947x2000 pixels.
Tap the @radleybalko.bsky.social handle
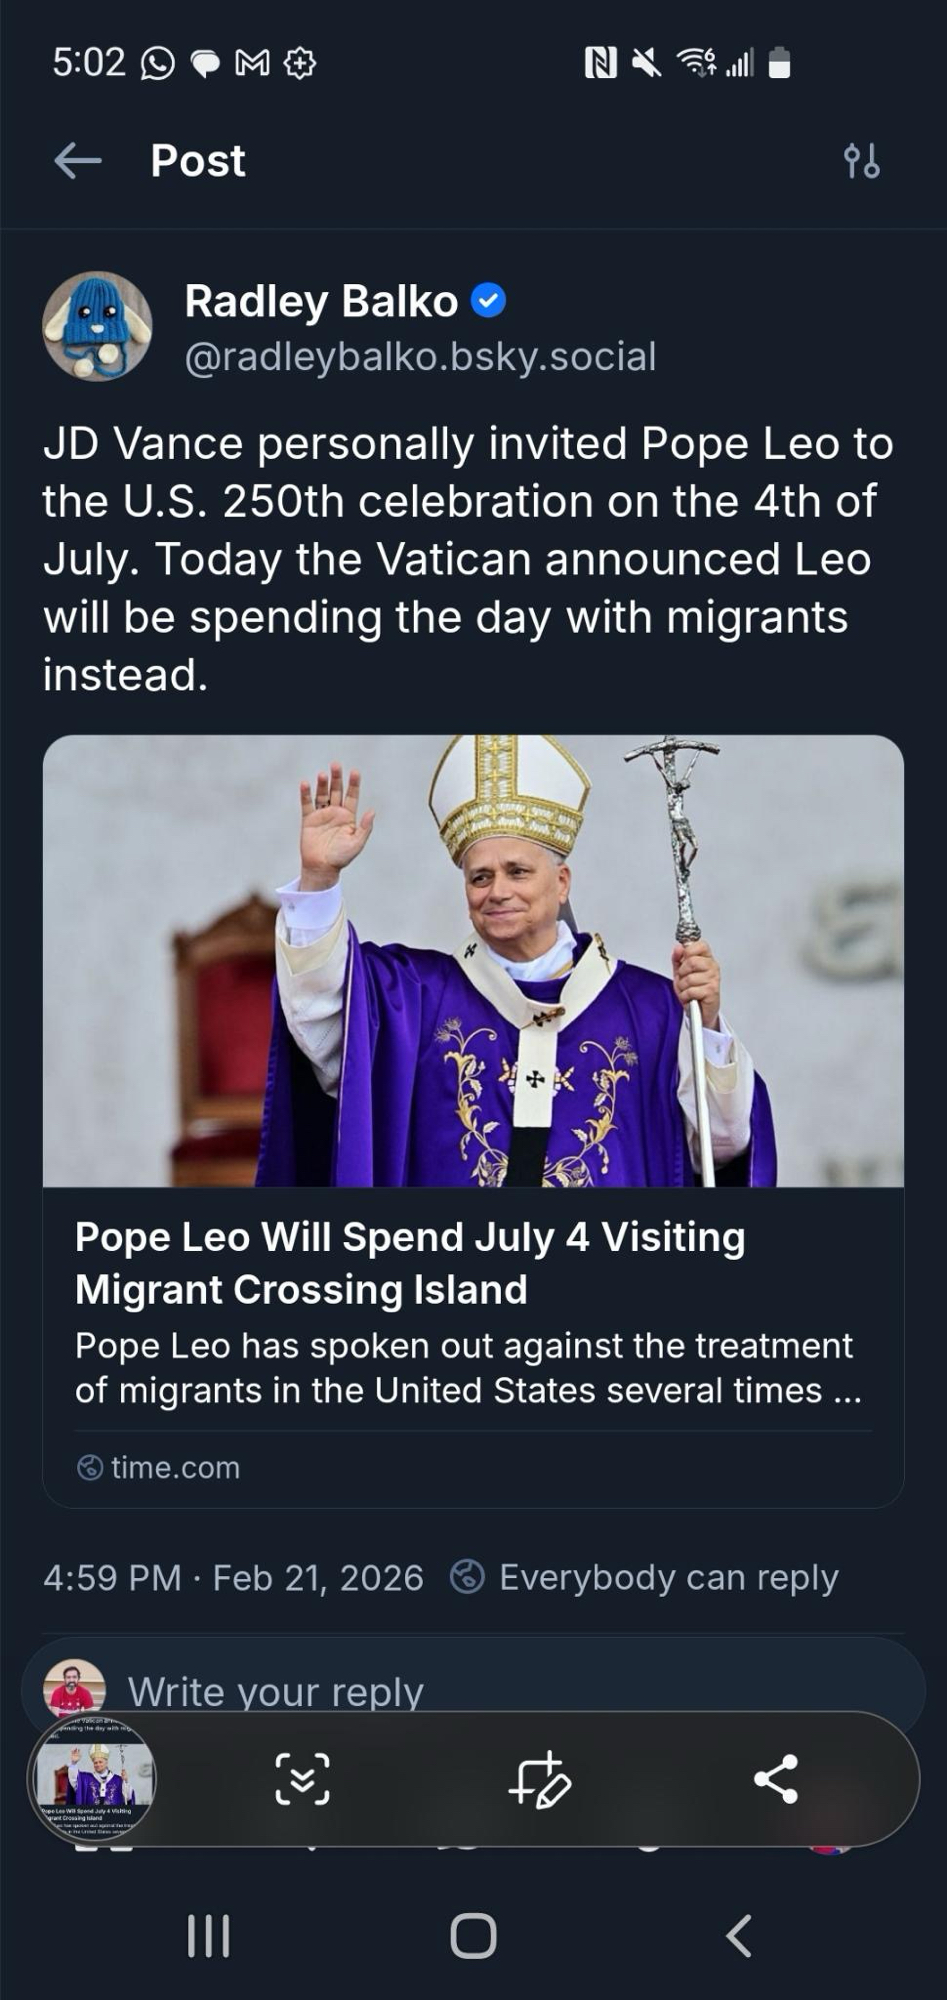tap(420, 357)
